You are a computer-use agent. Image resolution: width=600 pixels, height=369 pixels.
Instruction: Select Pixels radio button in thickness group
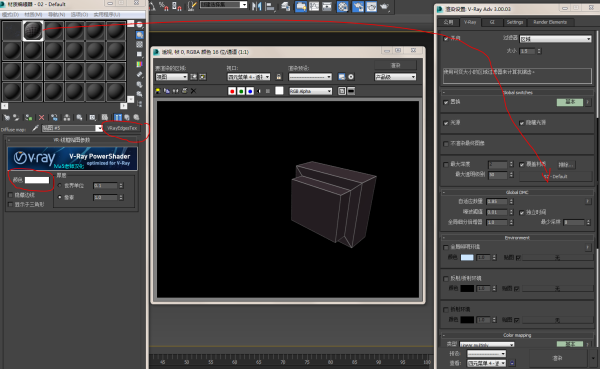click(60, 197)
